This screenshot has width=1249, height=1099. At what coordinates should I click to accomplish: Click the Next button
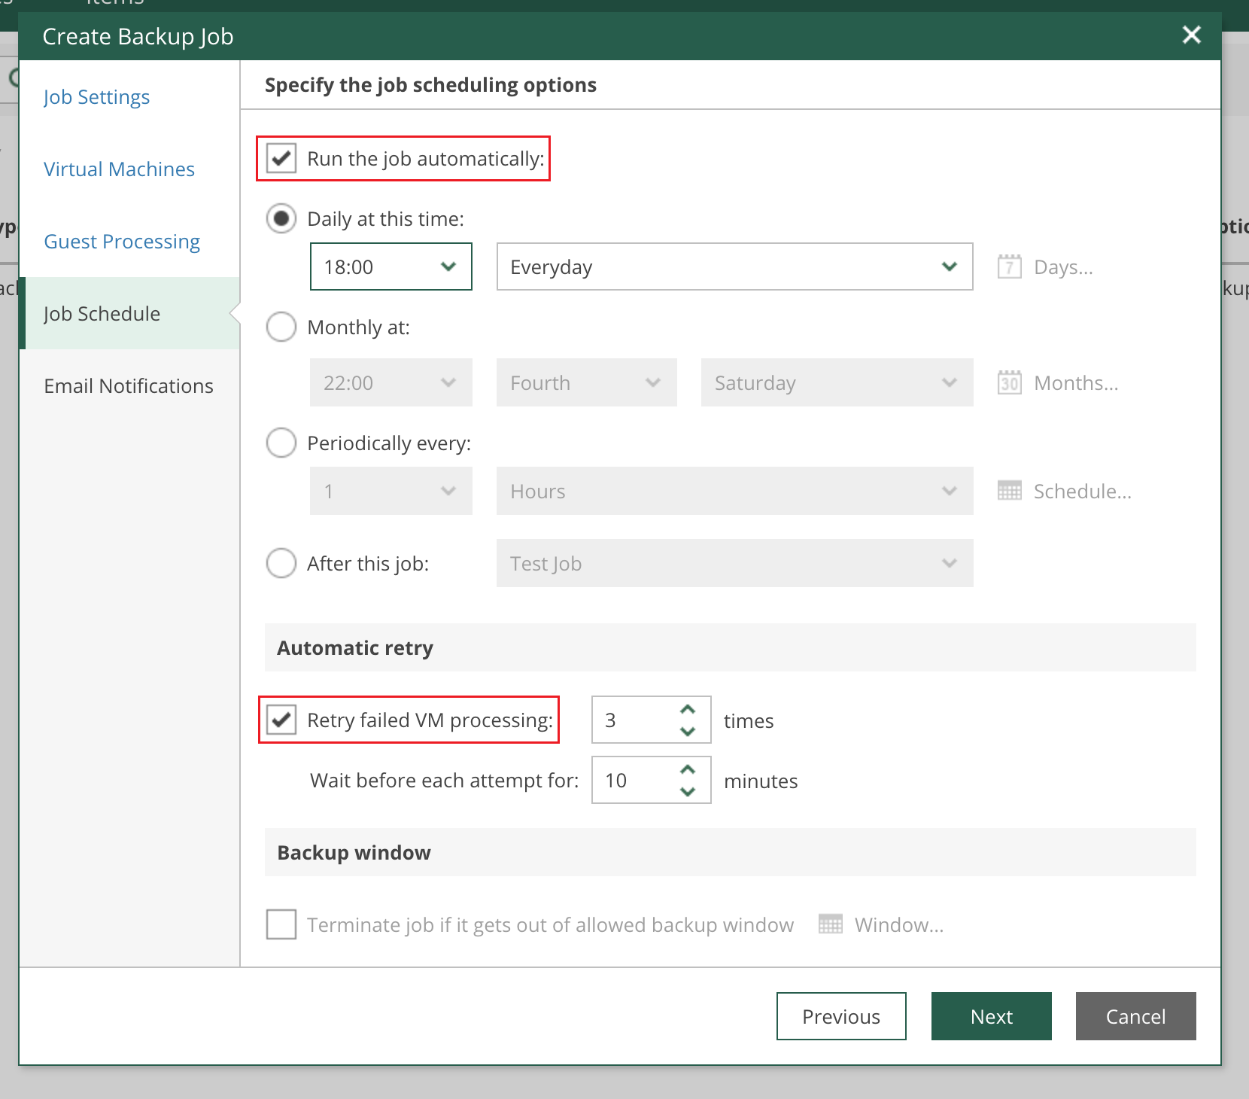tap(991, 1016)
